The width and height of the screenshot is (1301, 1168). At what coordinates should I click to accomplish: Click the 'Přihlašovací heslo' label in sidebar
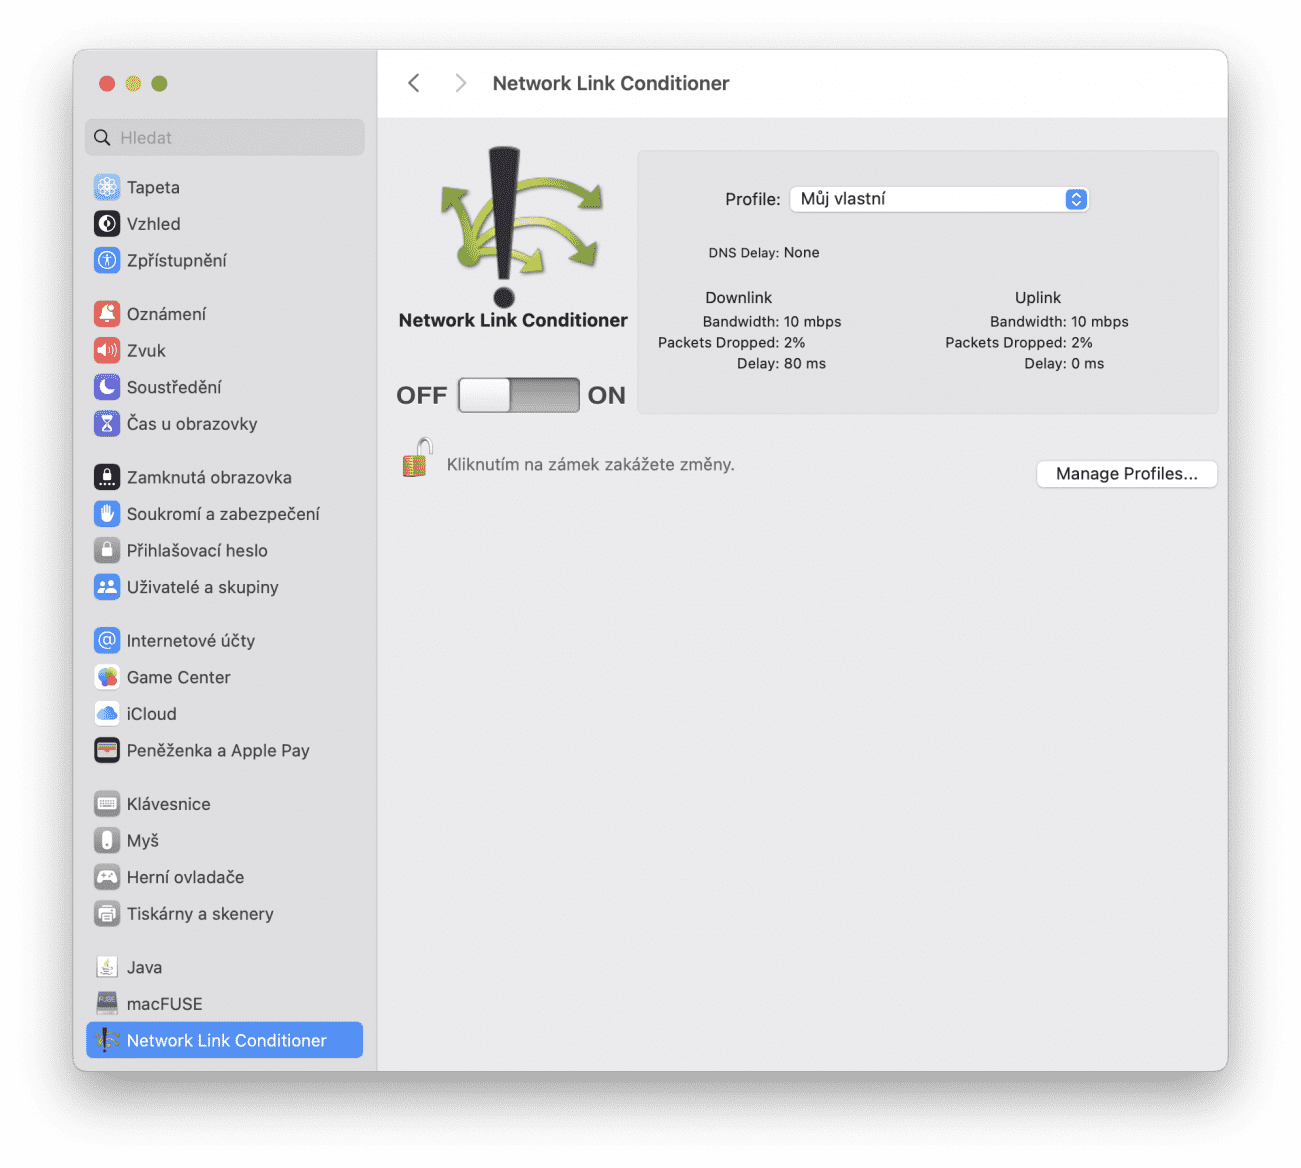(198, 550)
